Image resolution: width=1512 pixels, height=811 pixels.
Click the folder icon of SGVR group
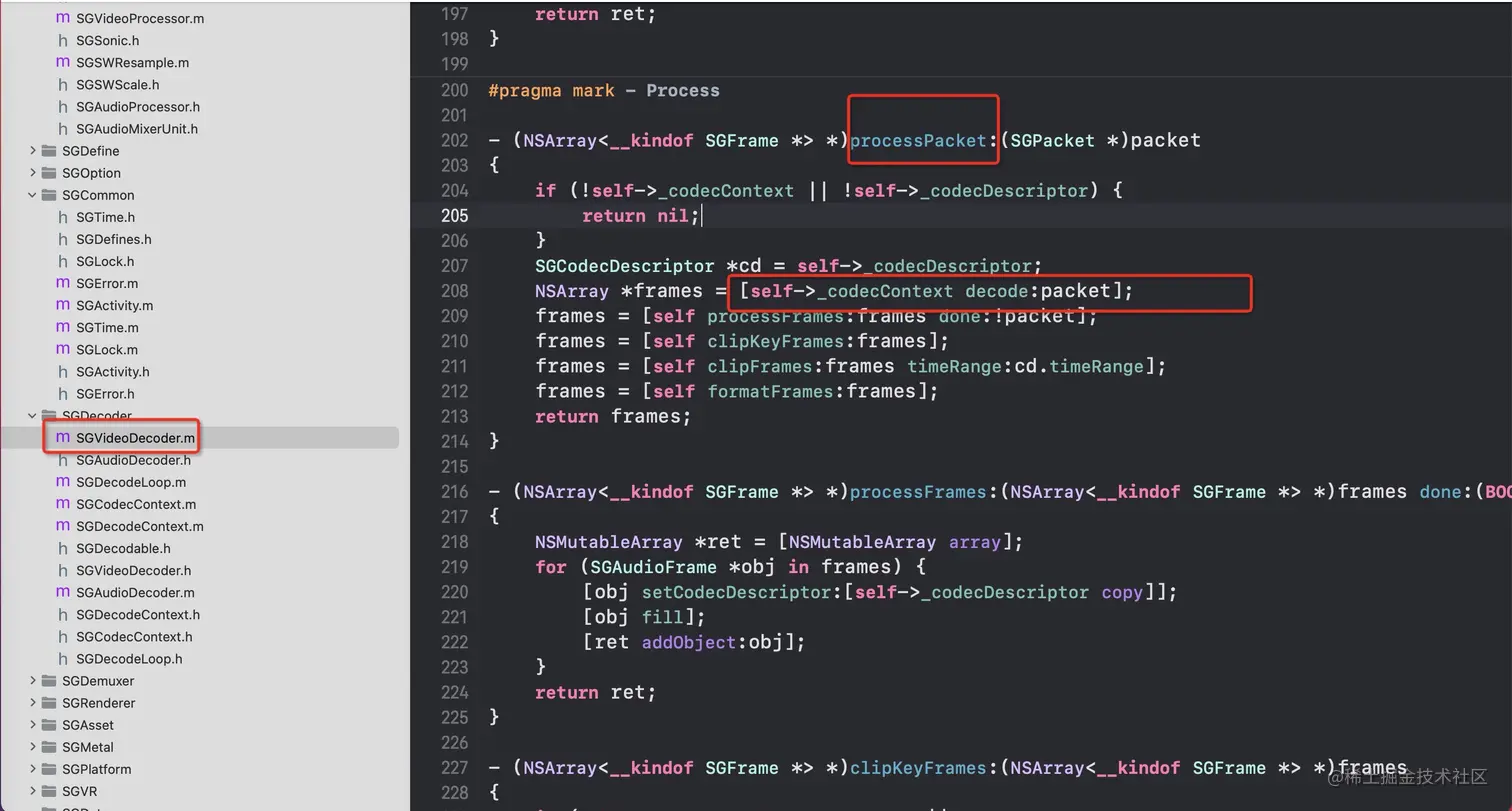point(49,790)
